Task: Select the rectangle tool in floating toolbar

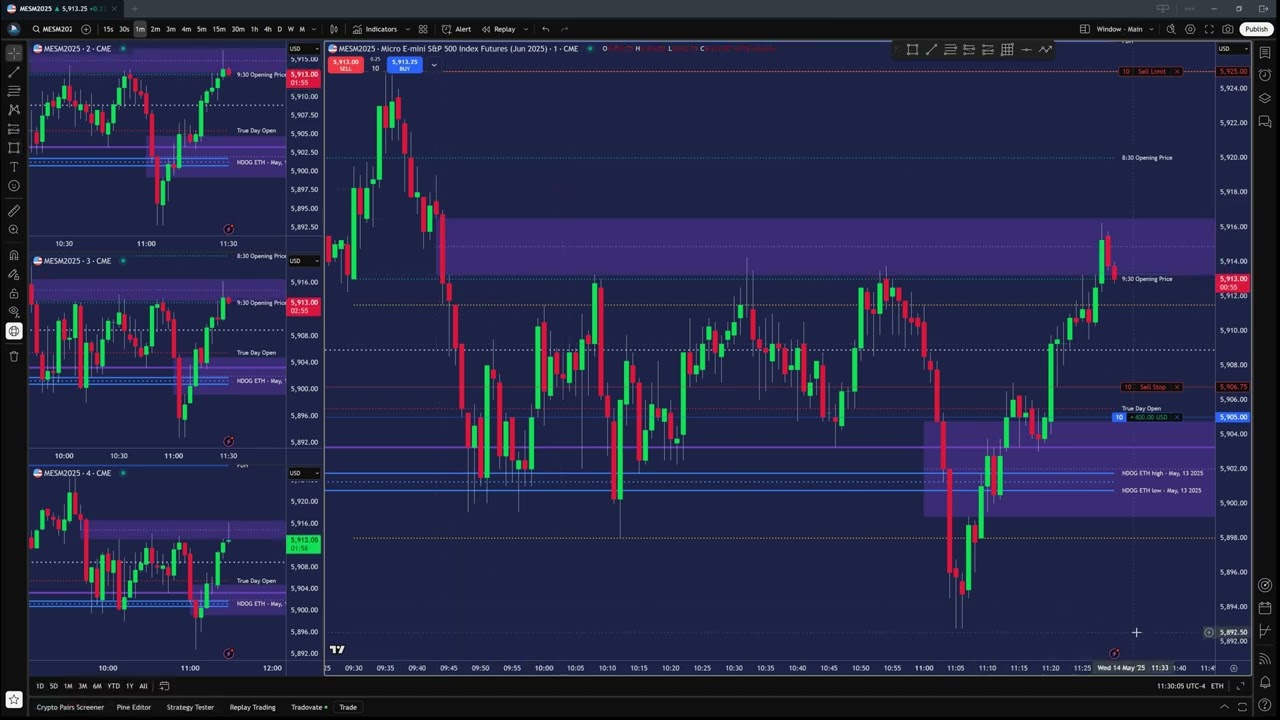Action: (x=912, y=49)
